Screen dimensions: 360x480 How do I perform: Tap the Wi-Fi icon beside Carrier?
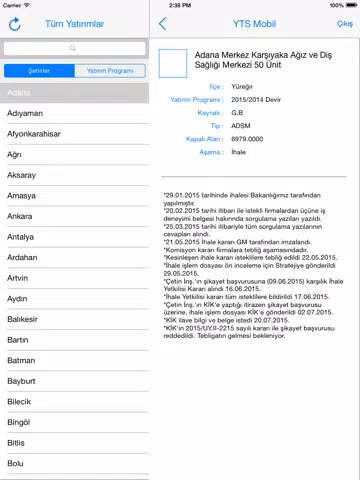[26, 5]
